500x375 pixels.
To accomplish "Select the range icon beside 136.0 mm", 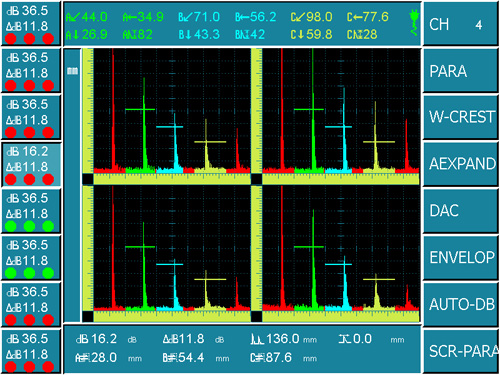I will [x=257, y=339].
